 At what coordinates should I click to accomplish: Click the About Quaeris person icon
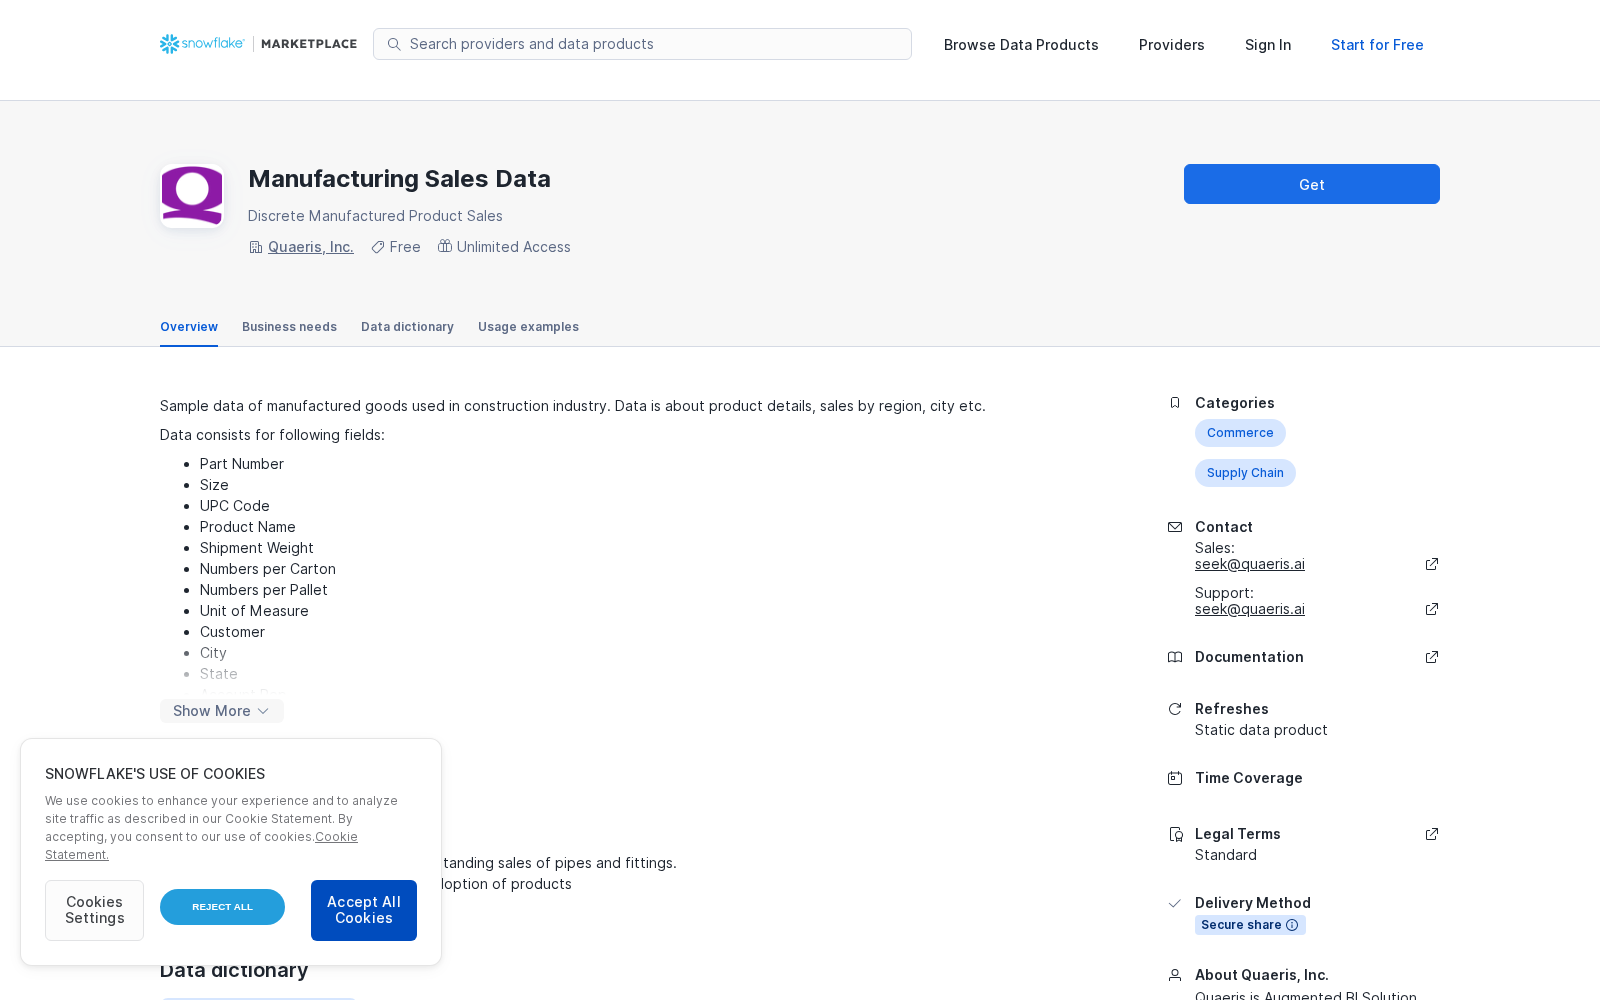1175,975
